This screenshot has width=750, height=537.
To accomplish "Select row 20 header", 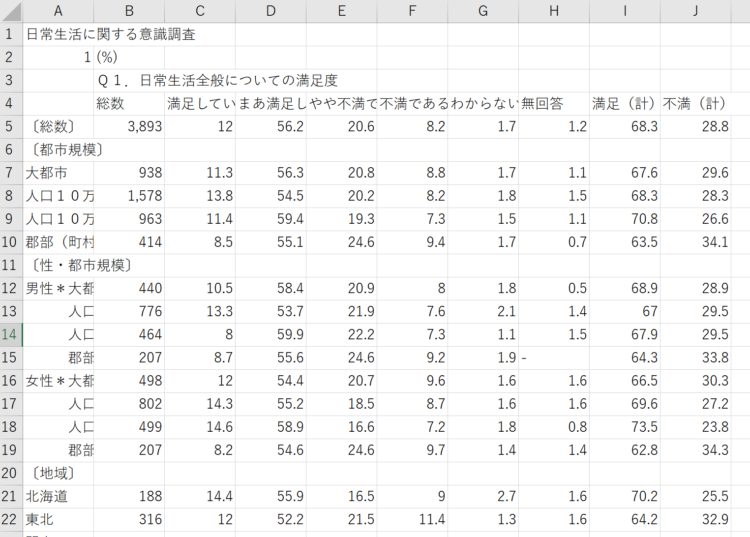I will coord(11,473).
